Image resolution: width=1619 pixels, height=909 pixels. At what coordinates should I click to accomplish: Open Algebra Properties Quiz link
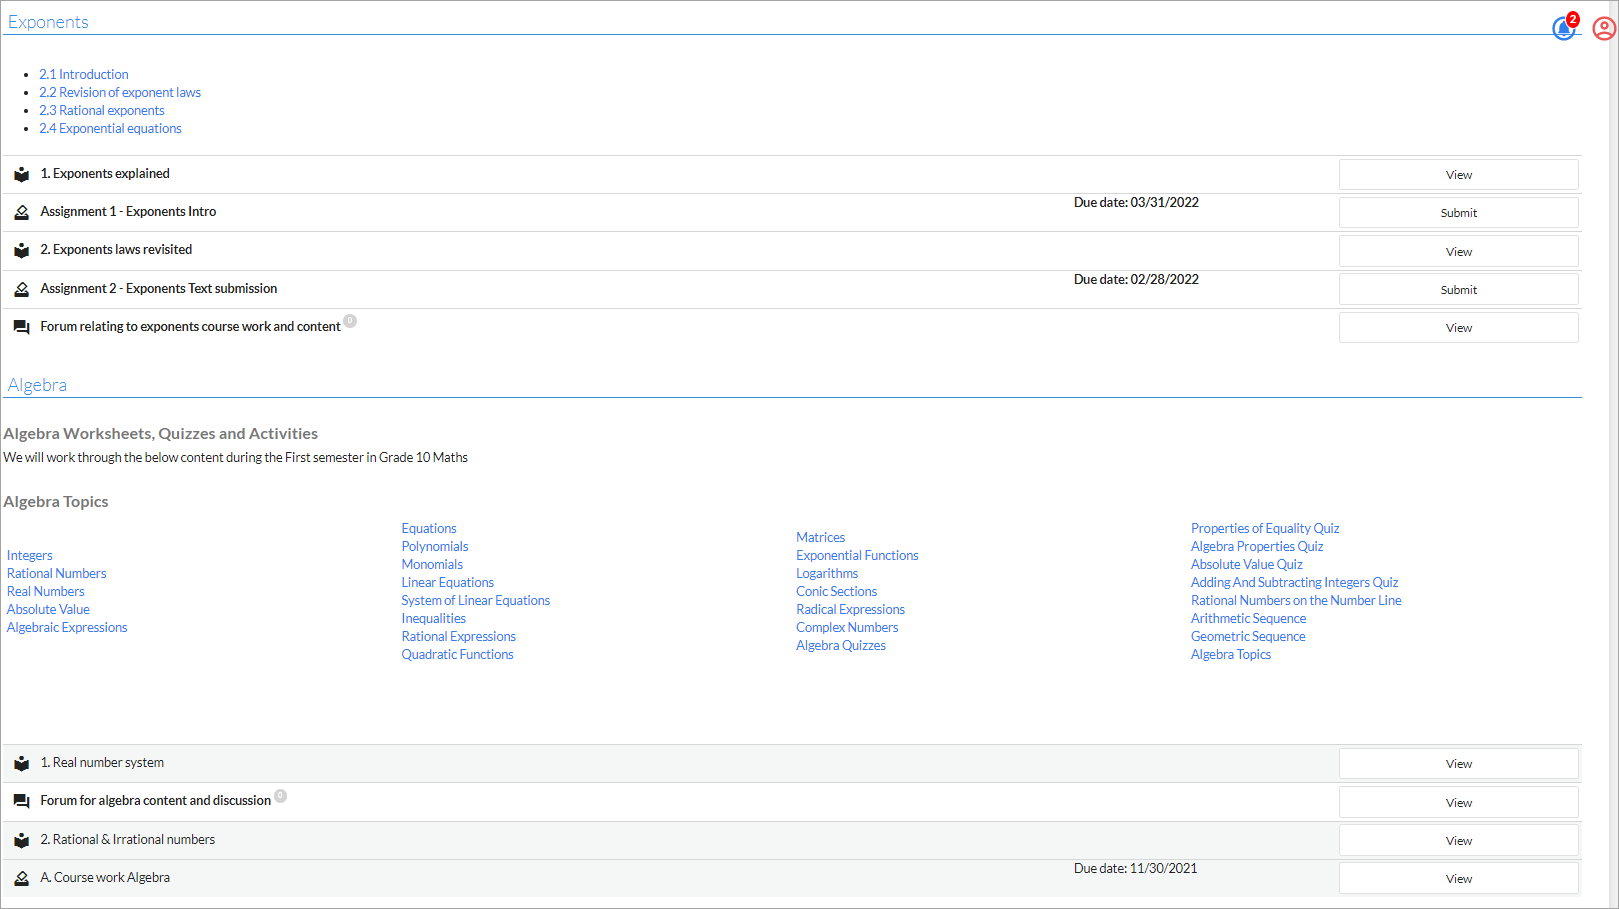[1257, 547]
